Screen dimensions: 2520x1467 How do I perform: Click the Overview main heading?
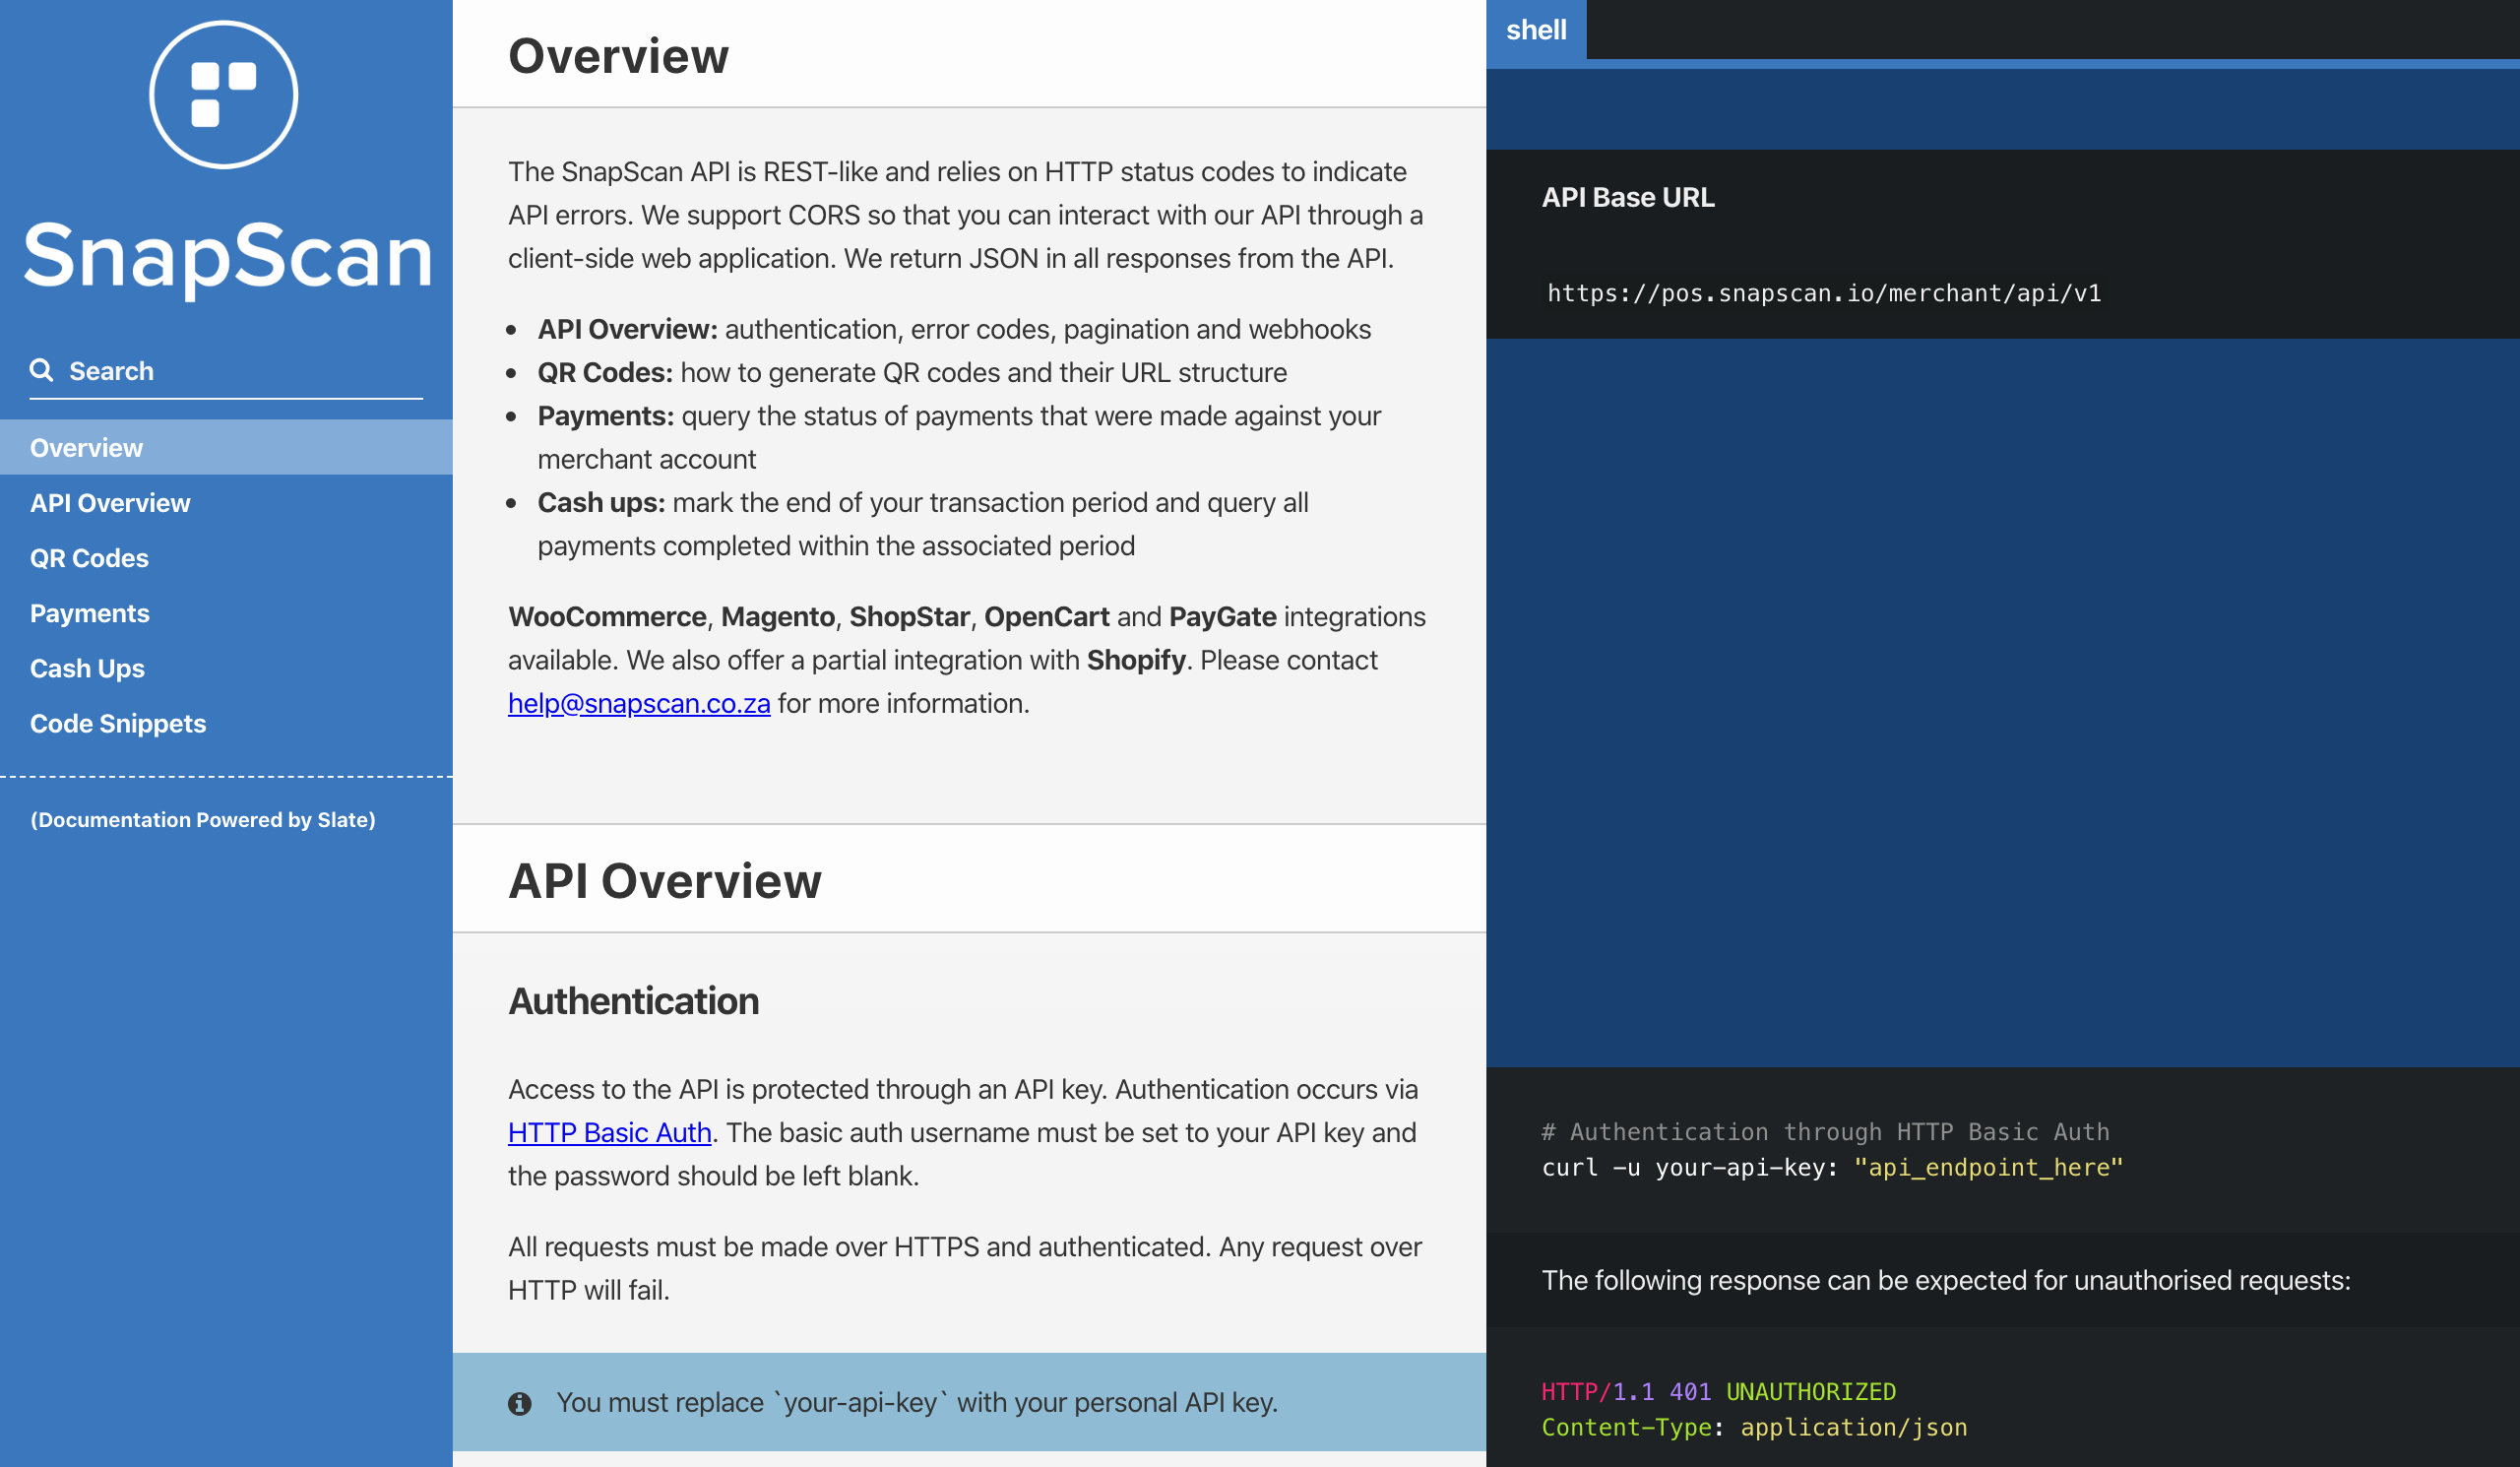pos(619,56)
